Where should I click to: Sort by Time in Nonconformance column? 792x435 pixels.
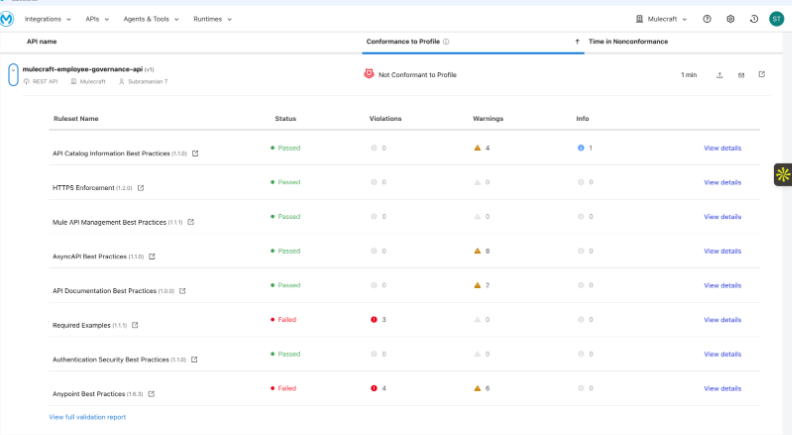(x=628, y=42)
